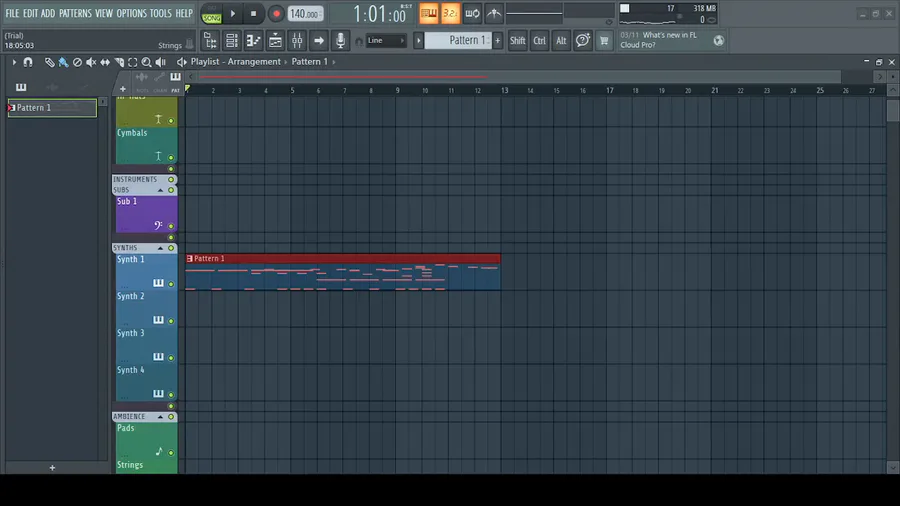This screenshot has height=506, width=900.
Task: Select the Paint brush tool
Action: pos(63,62)
